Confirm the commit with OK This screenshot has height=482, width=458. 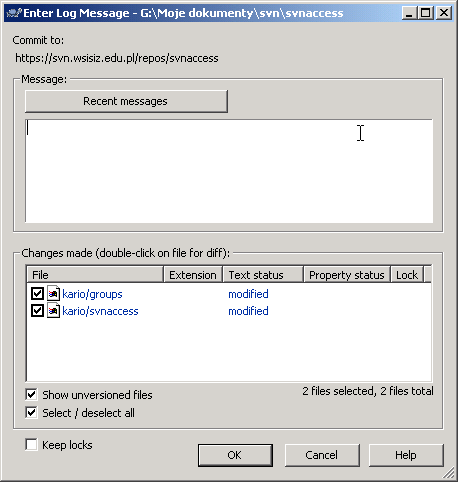pos(235,455)
